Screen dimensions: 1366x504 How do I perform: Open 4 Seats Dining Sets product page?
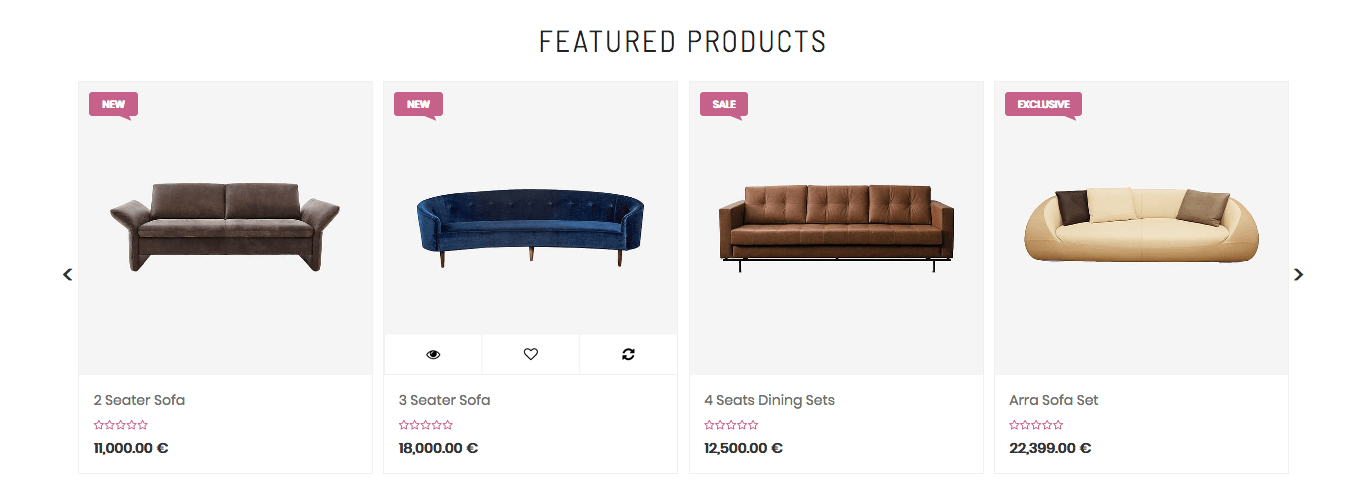[x=769, y=400]
